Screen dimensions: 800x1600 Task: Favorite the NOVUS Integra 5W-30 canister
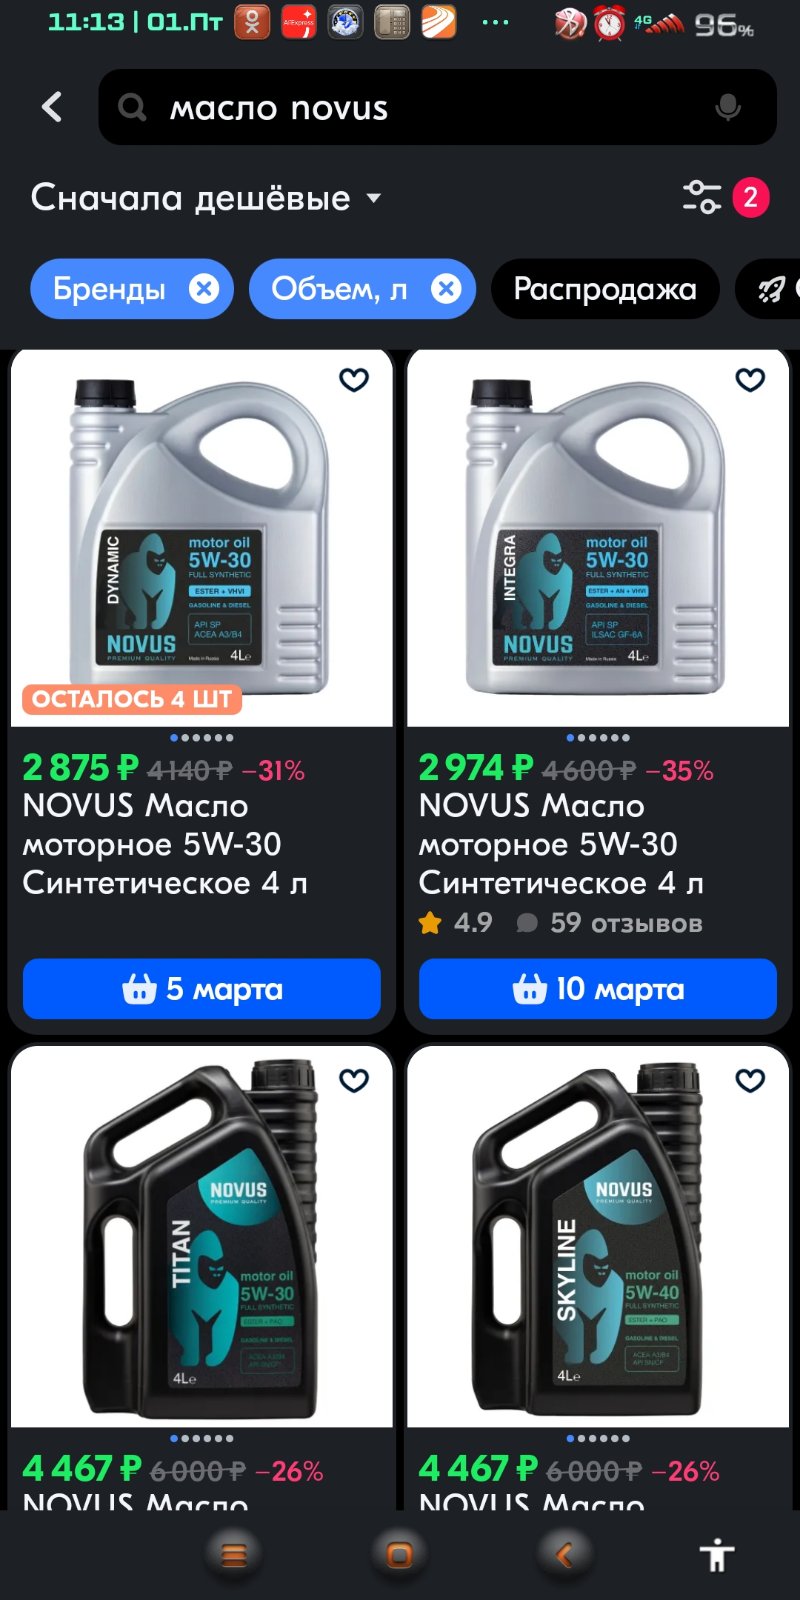coord(750,380)
